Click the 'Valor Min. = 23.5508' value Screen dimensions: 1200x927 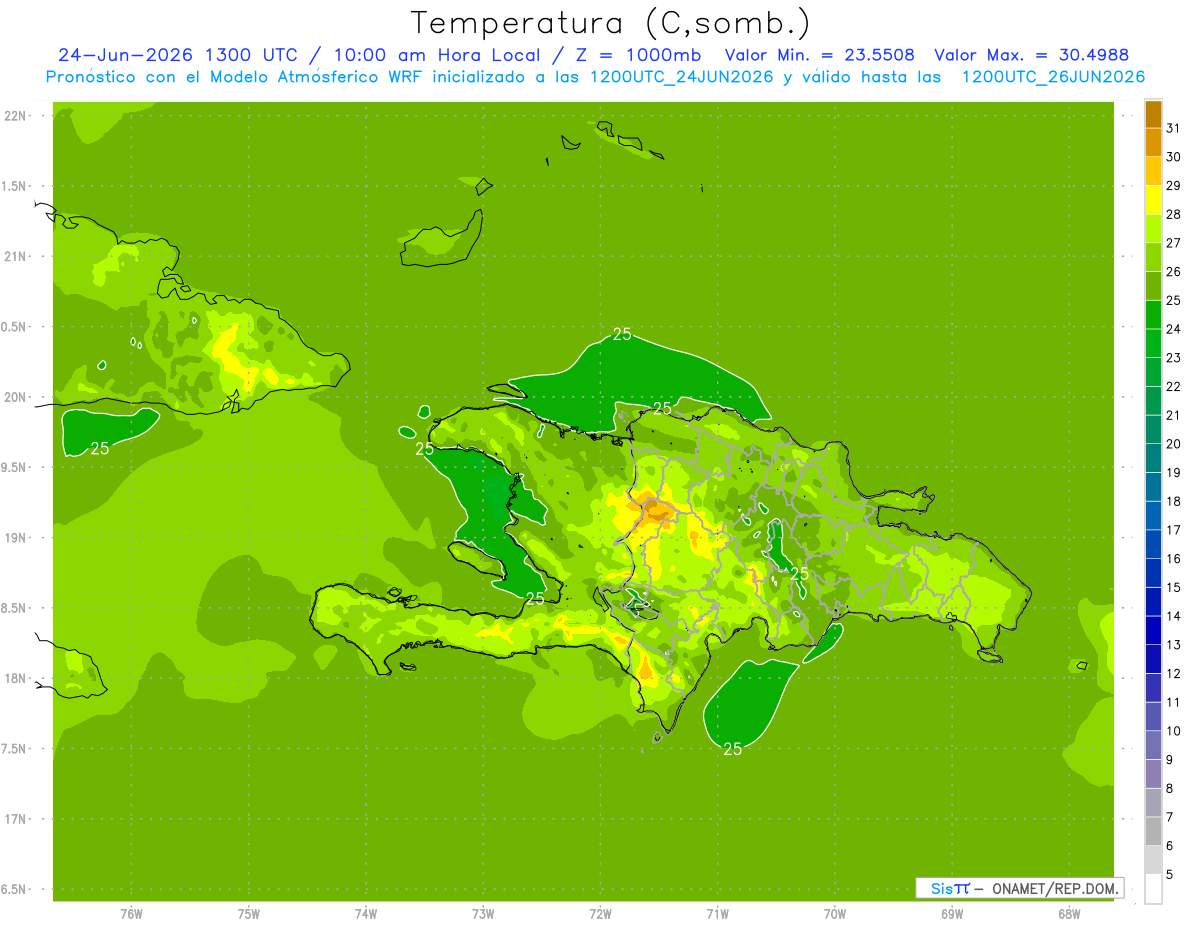[x=820, y=55]
